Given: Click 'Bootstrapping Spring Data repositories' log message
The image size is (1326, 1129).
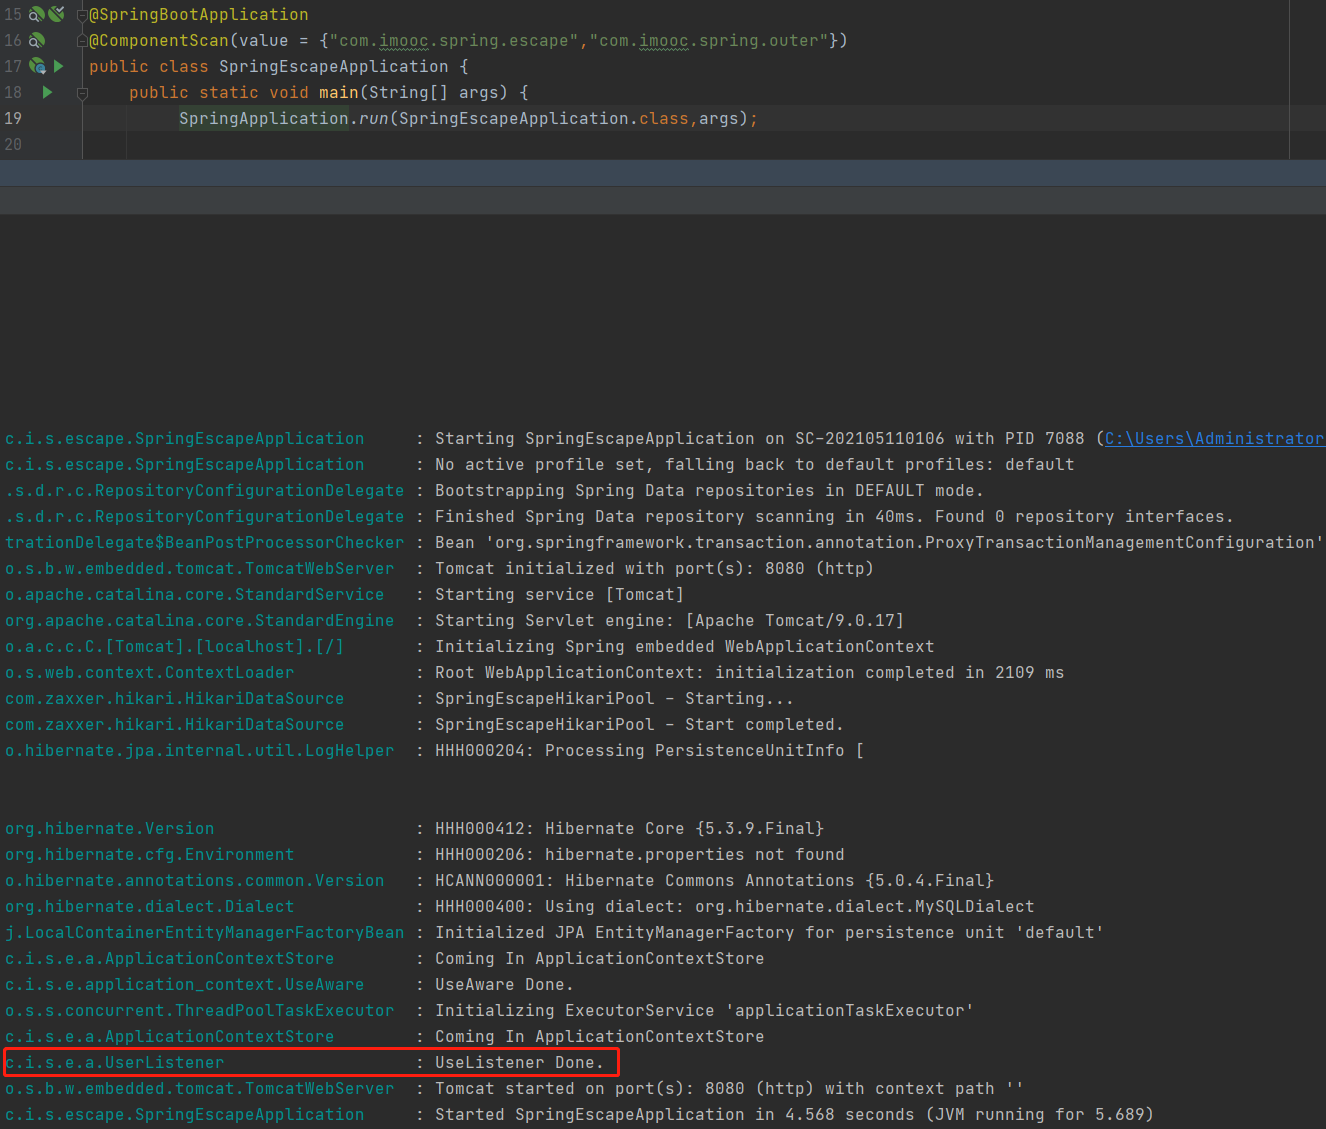Looking at the screenshot, I should (x=709, y=490).
